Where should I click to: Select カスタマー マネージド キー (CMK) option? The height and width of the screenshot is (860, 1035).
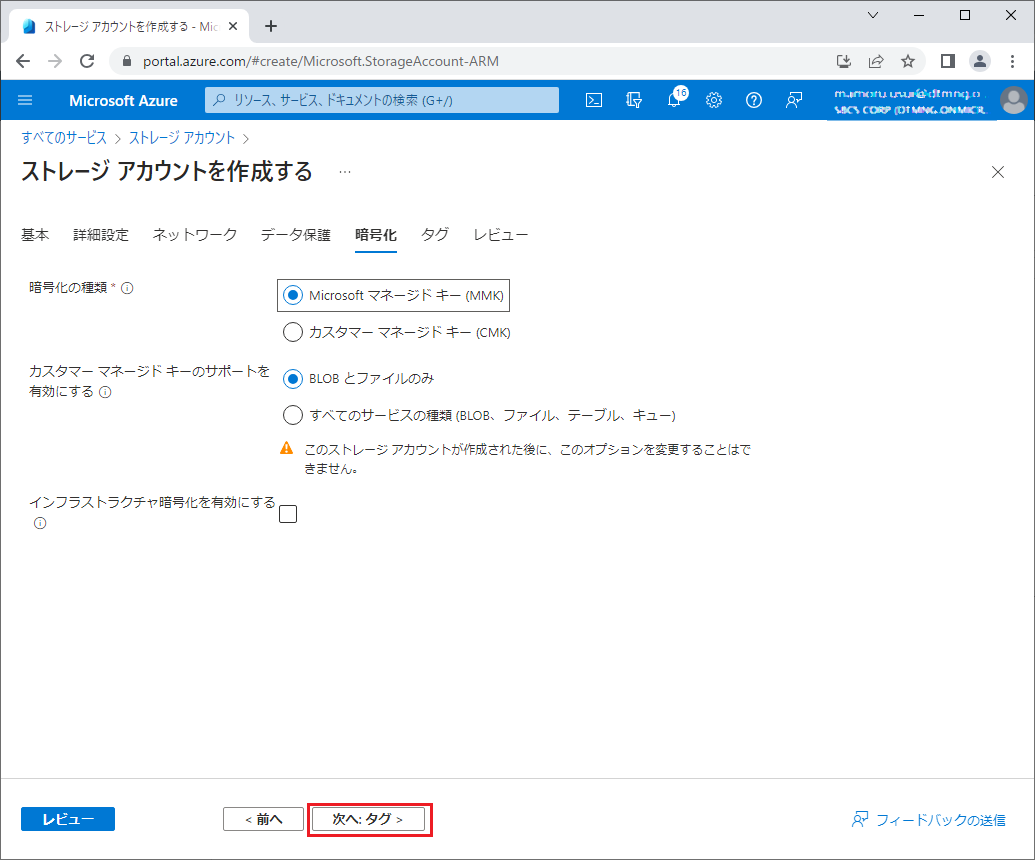pyautogui.click(x=293, y=332)
